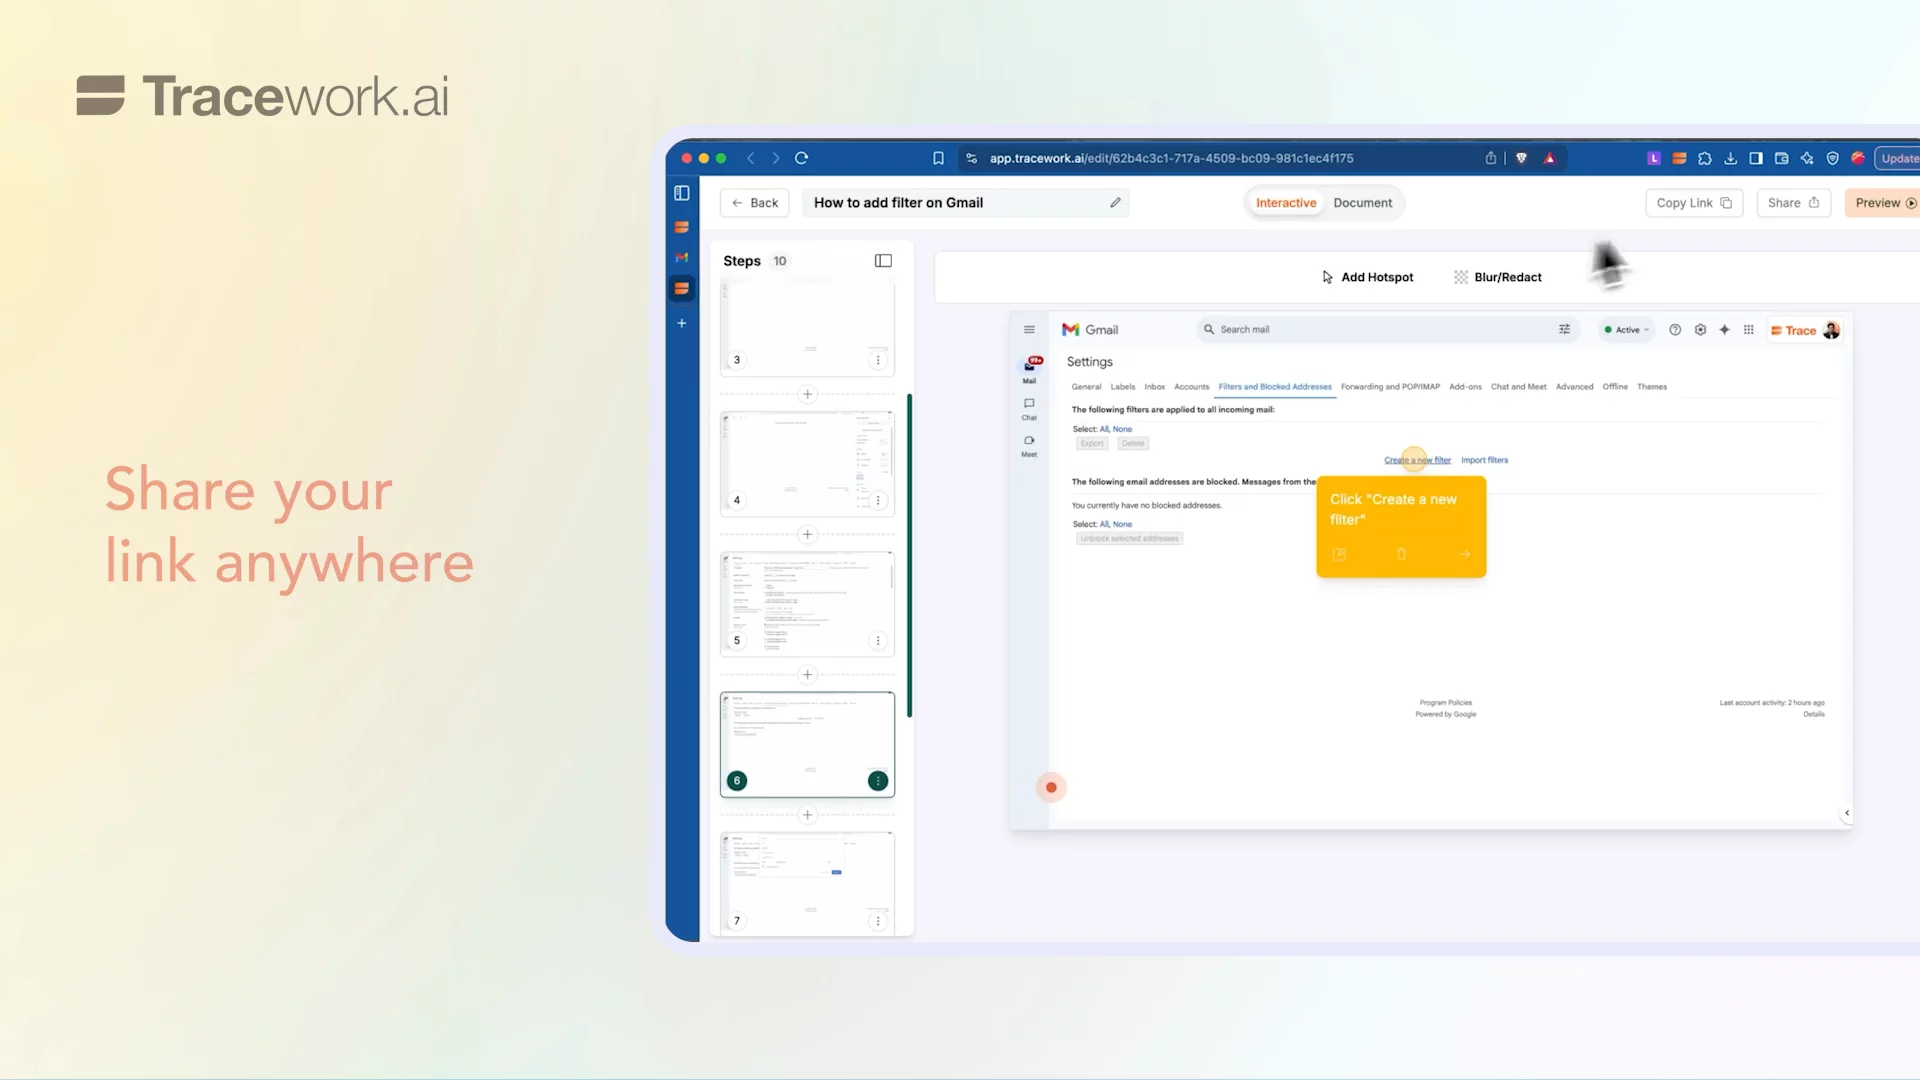
Task: Select the step 4 thumbnail
Action: point(807,464)
